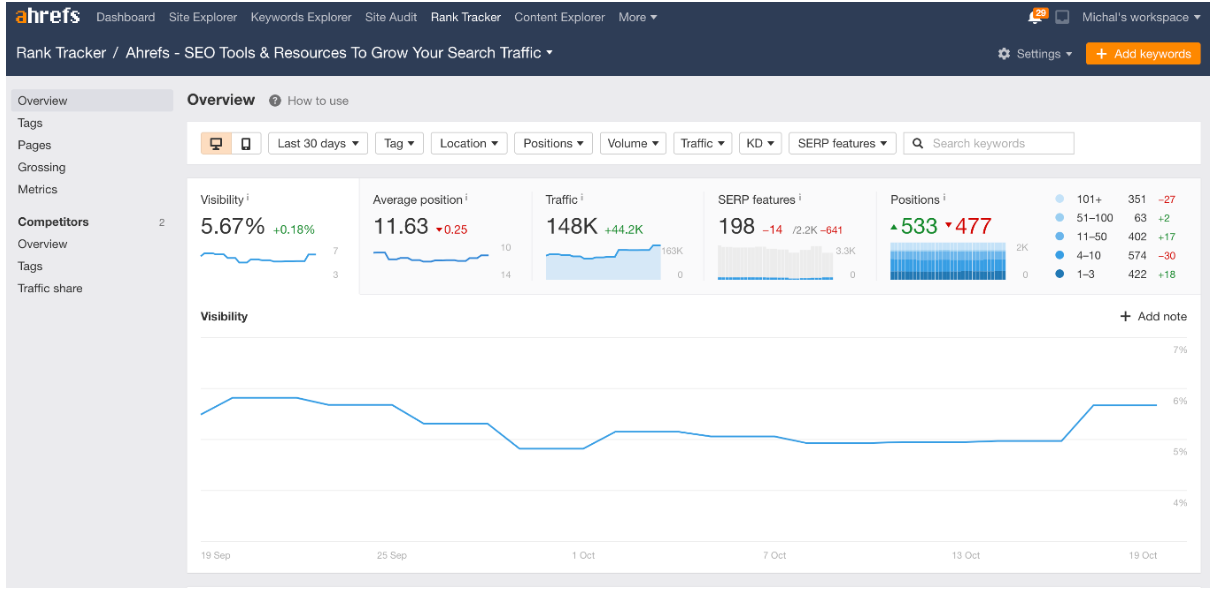Open Site Audit in top navigation
This screenshot has width=1210, height=590.
click(391, 17)
